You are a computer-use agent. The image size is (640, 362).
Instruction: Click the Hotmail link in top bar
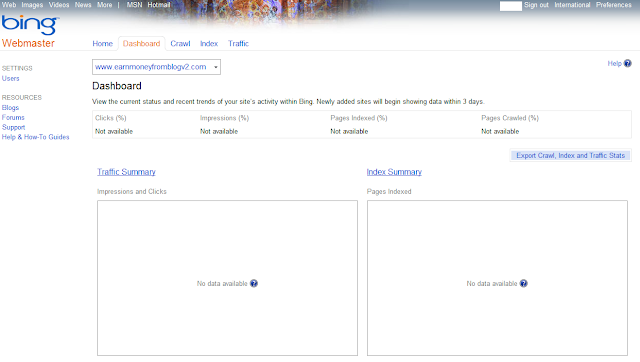click(159, 5)
